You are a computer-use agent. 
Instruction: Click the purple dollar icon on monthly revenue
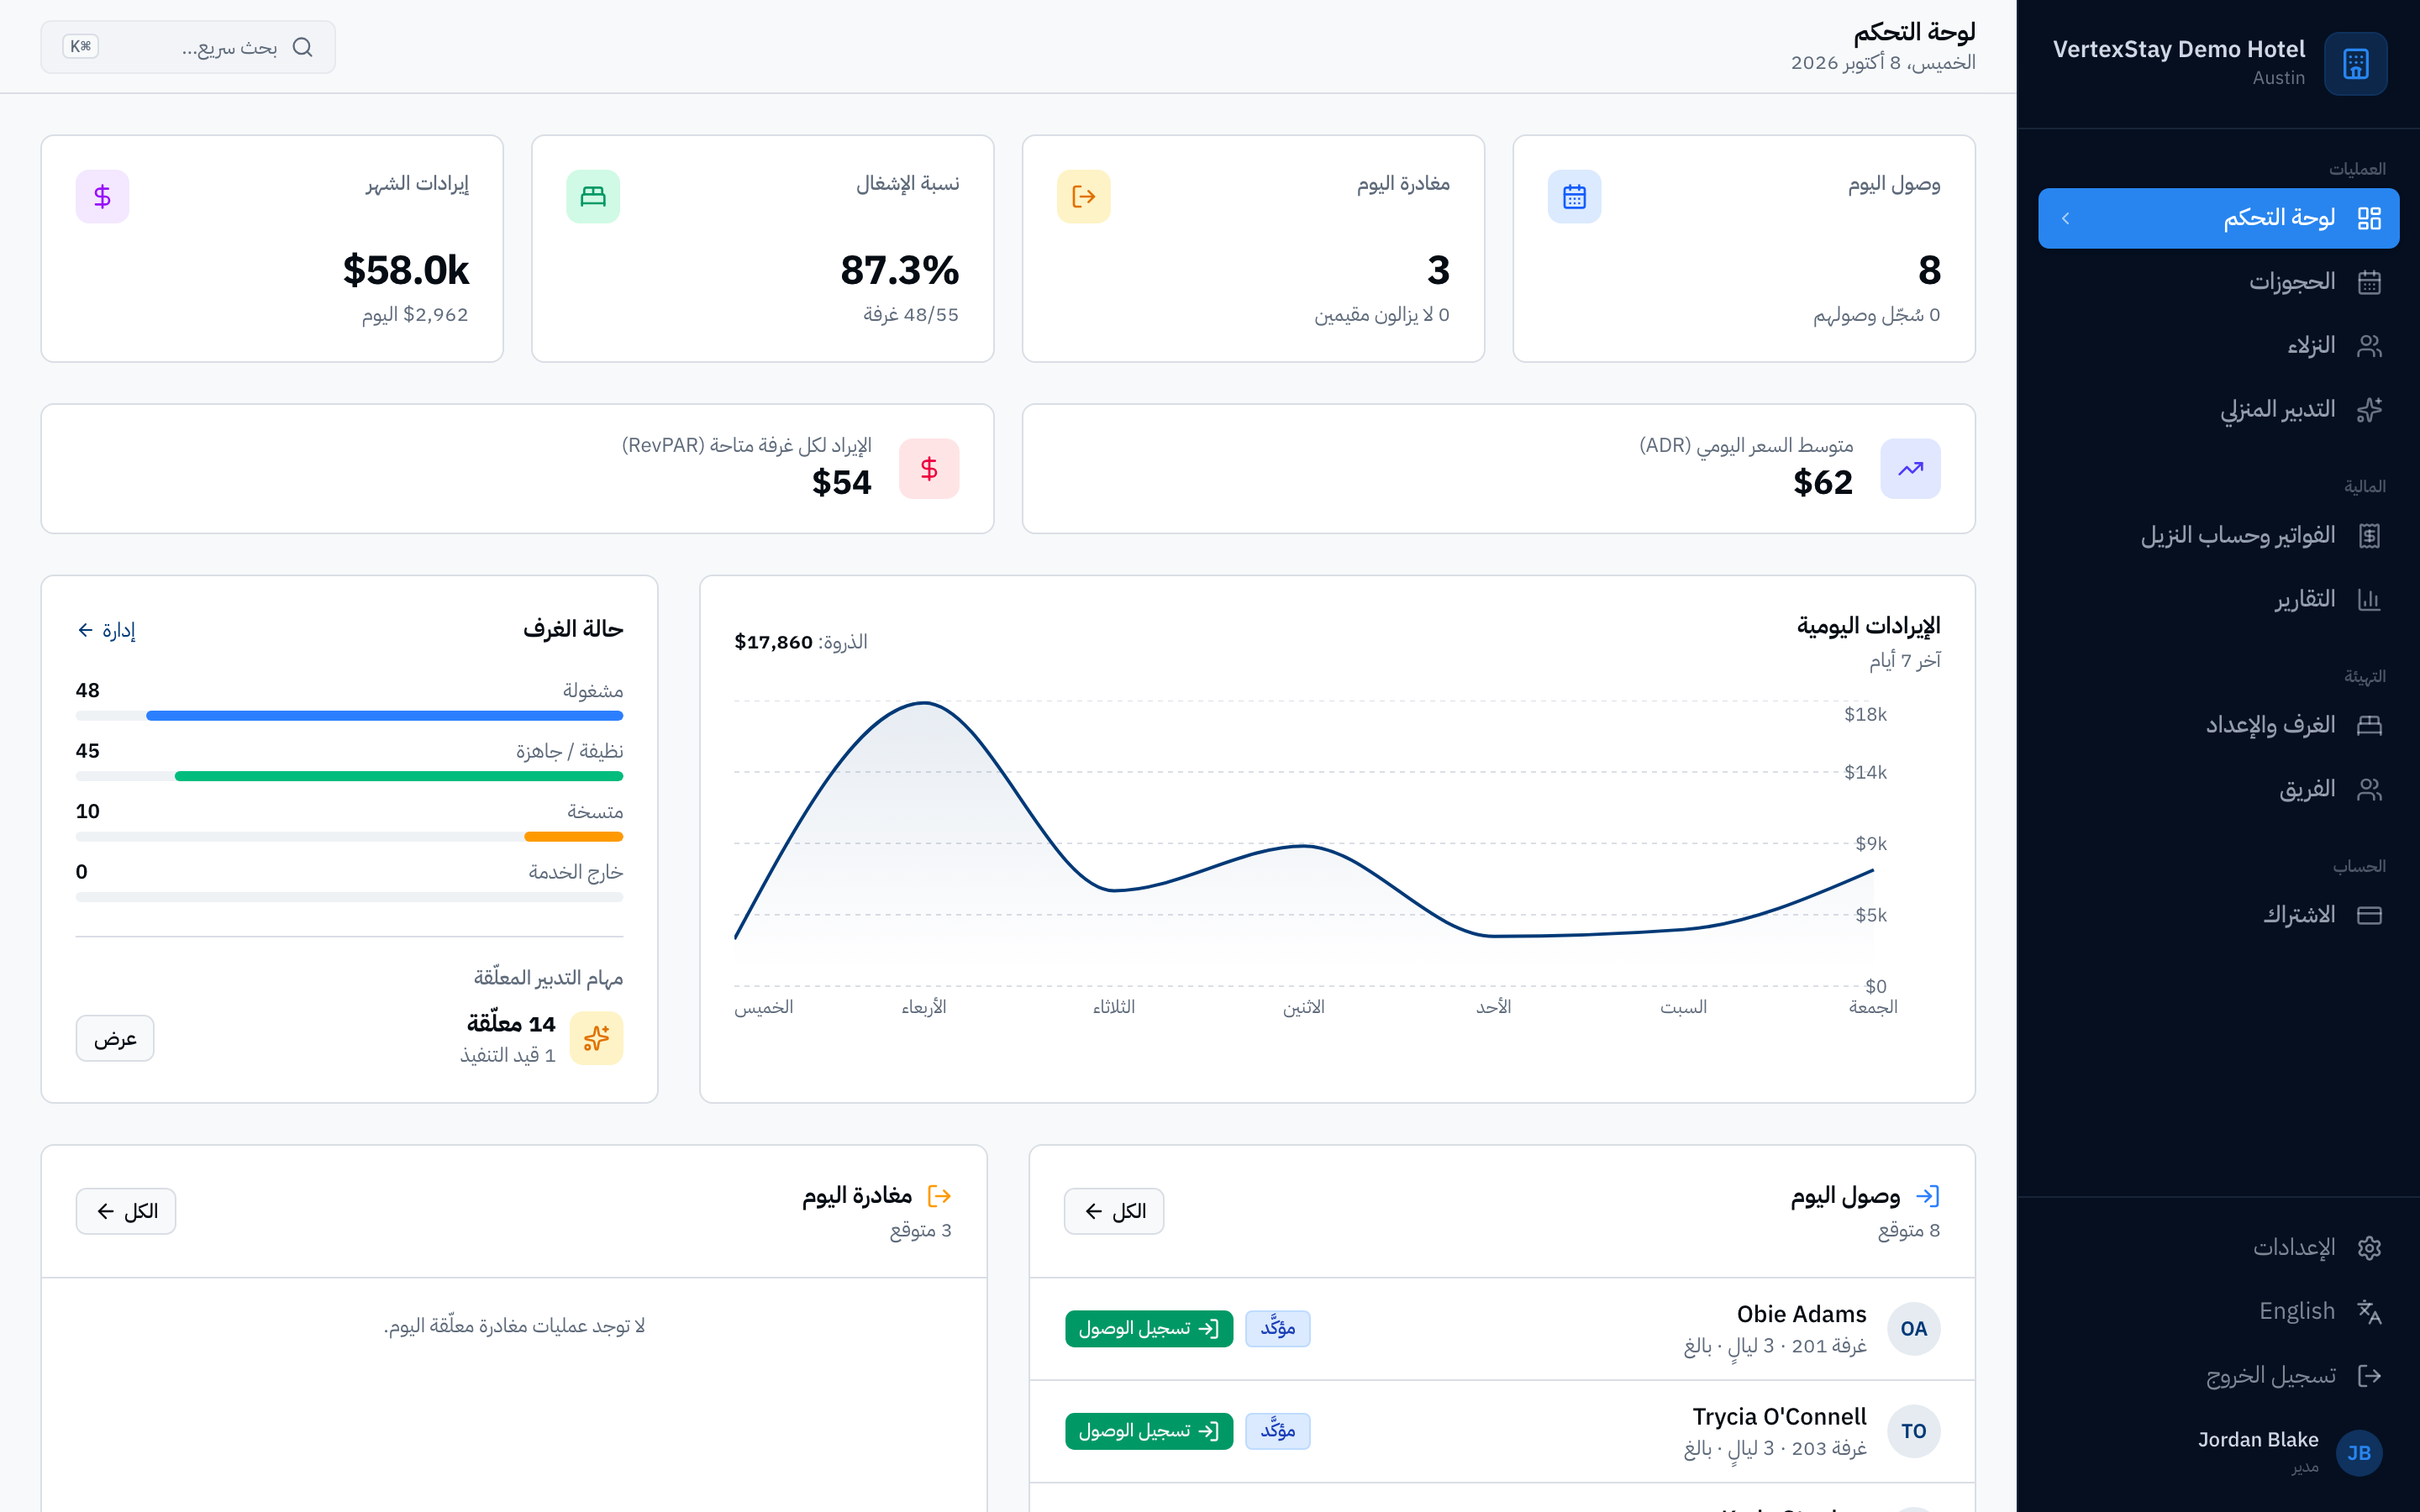(x=102, y=197)
